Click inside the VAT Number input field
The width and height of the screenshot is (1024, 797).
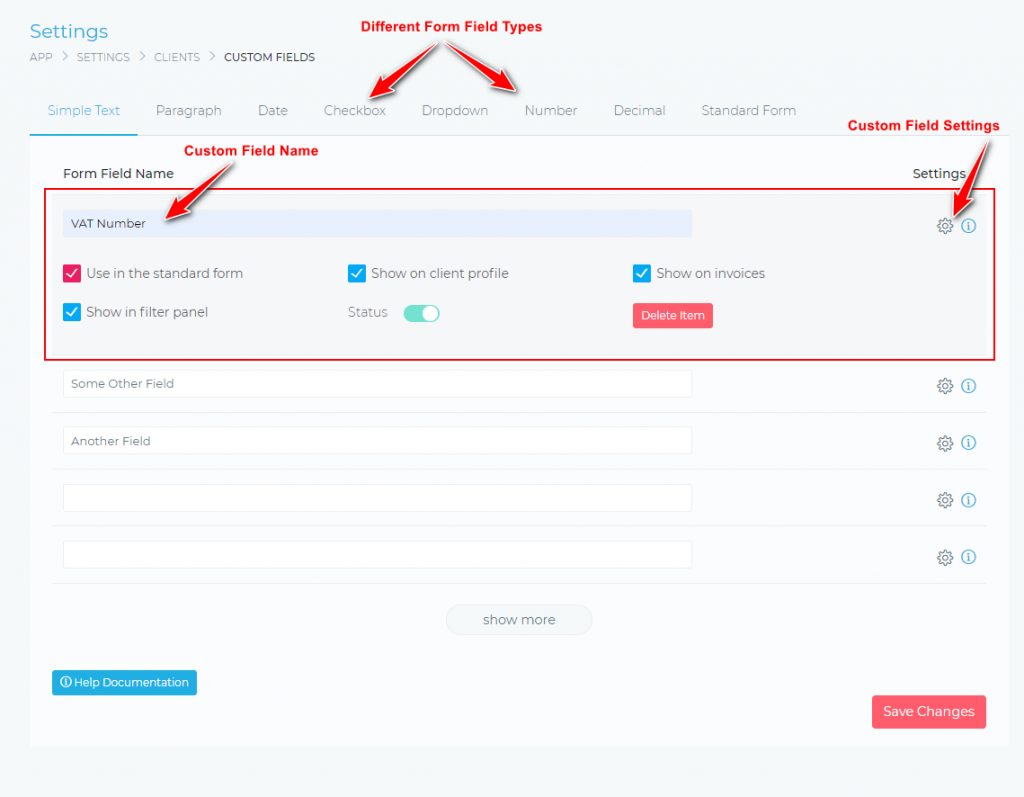pyautogui.click(x=376, y=223)
